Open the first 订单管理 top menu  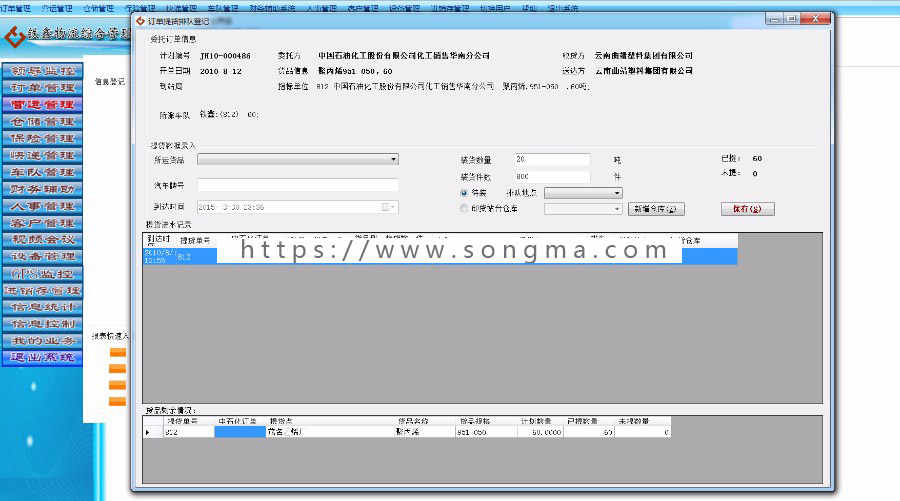(15, 8)
